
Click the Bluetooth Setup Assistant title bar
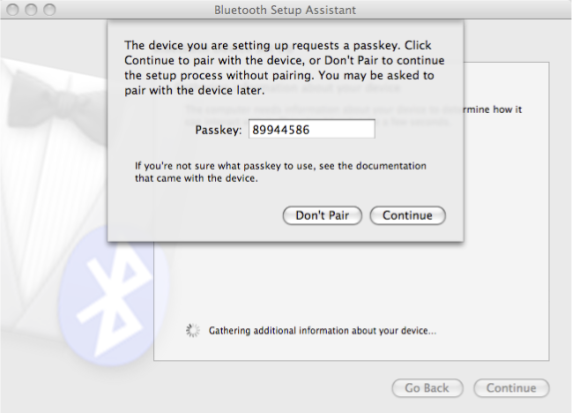click(285, 10)
